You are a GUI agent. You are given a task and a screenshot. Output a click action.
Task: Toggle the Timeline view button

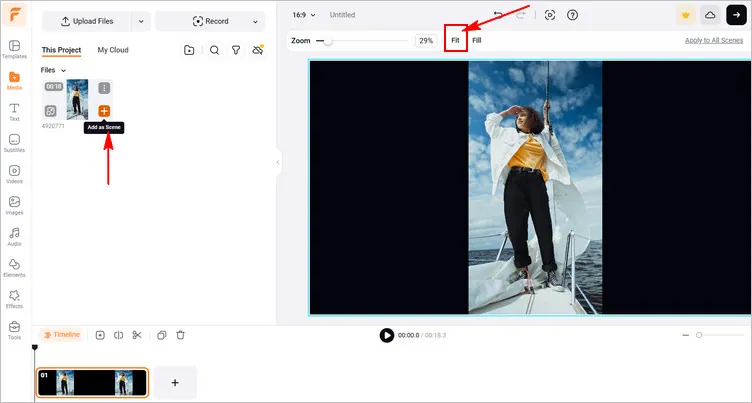61,335
